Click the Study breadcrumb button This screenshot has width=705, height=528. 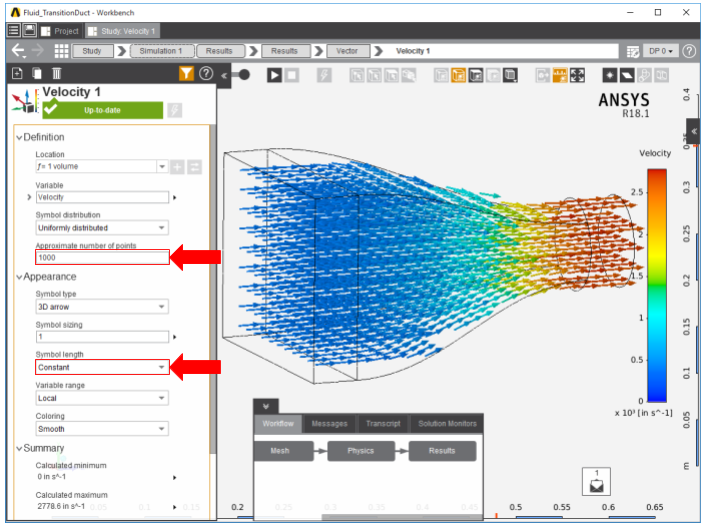pos(92,51)
